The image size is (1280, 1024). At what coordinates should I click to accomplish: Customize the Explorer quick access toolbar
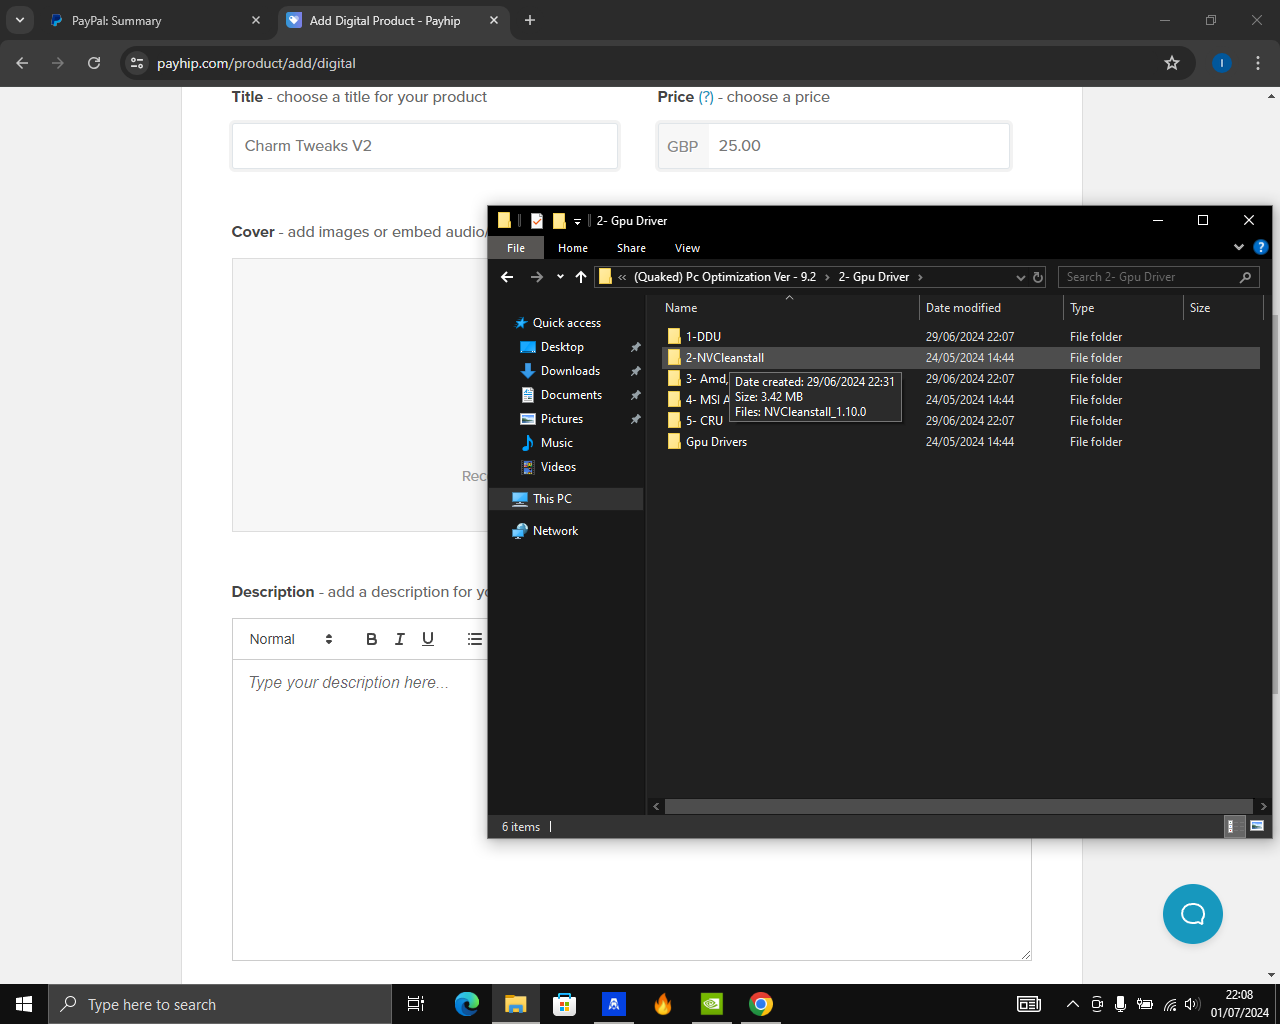pyautogui.click(x=577, y=221)
